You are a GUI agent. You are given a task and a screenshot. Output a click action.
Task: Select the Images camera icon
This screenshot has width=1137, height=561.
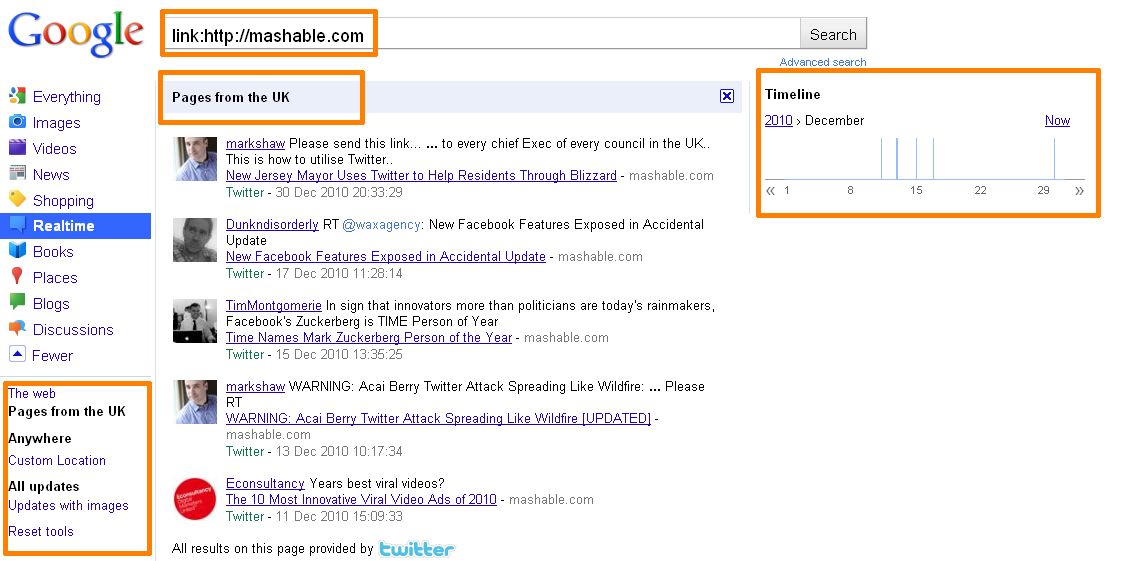click(x=17, y=122)
